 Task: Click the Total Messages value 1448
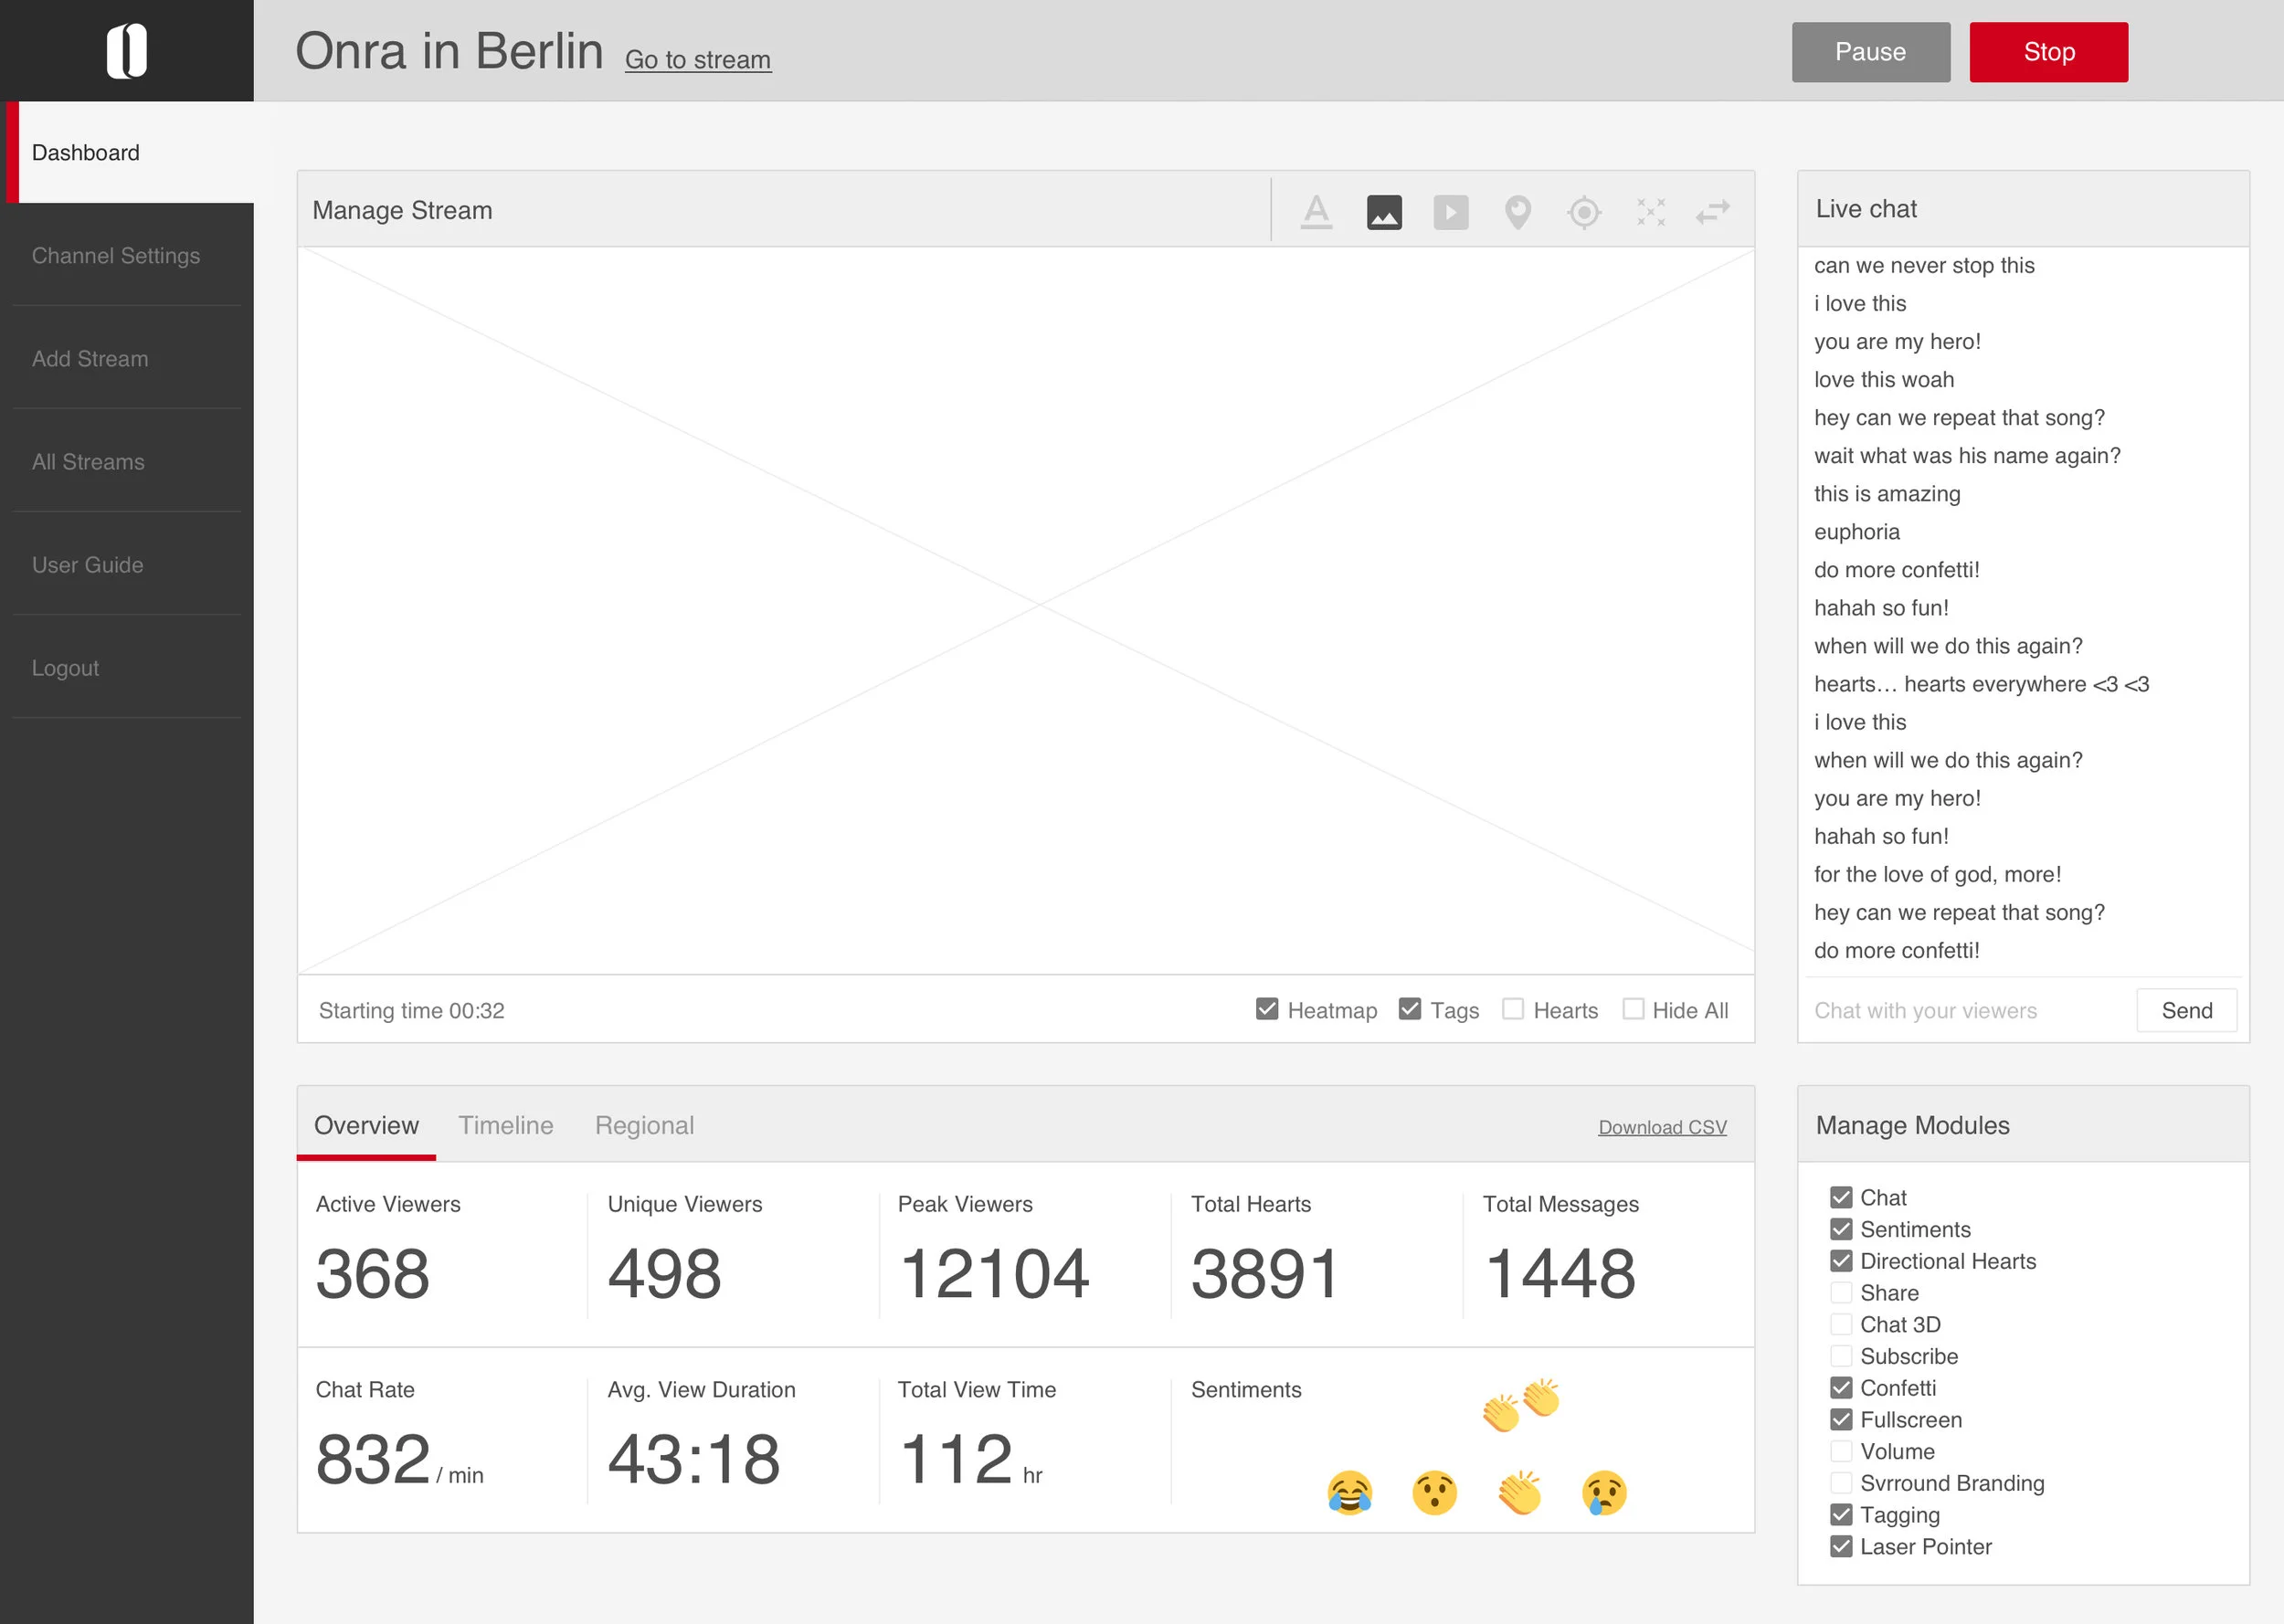(1560, 1273)
